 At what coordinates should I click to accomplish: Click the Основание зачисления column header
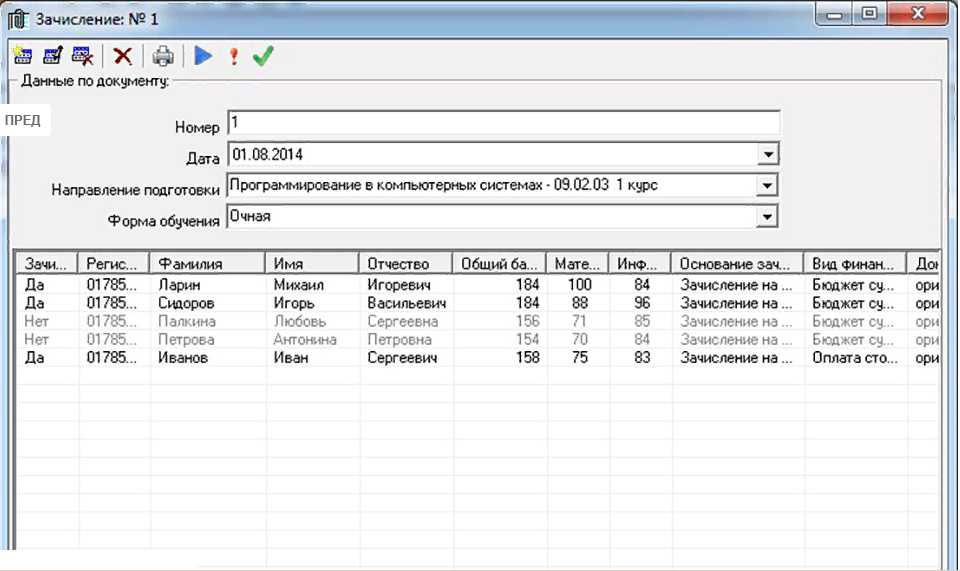coord(736,264)
